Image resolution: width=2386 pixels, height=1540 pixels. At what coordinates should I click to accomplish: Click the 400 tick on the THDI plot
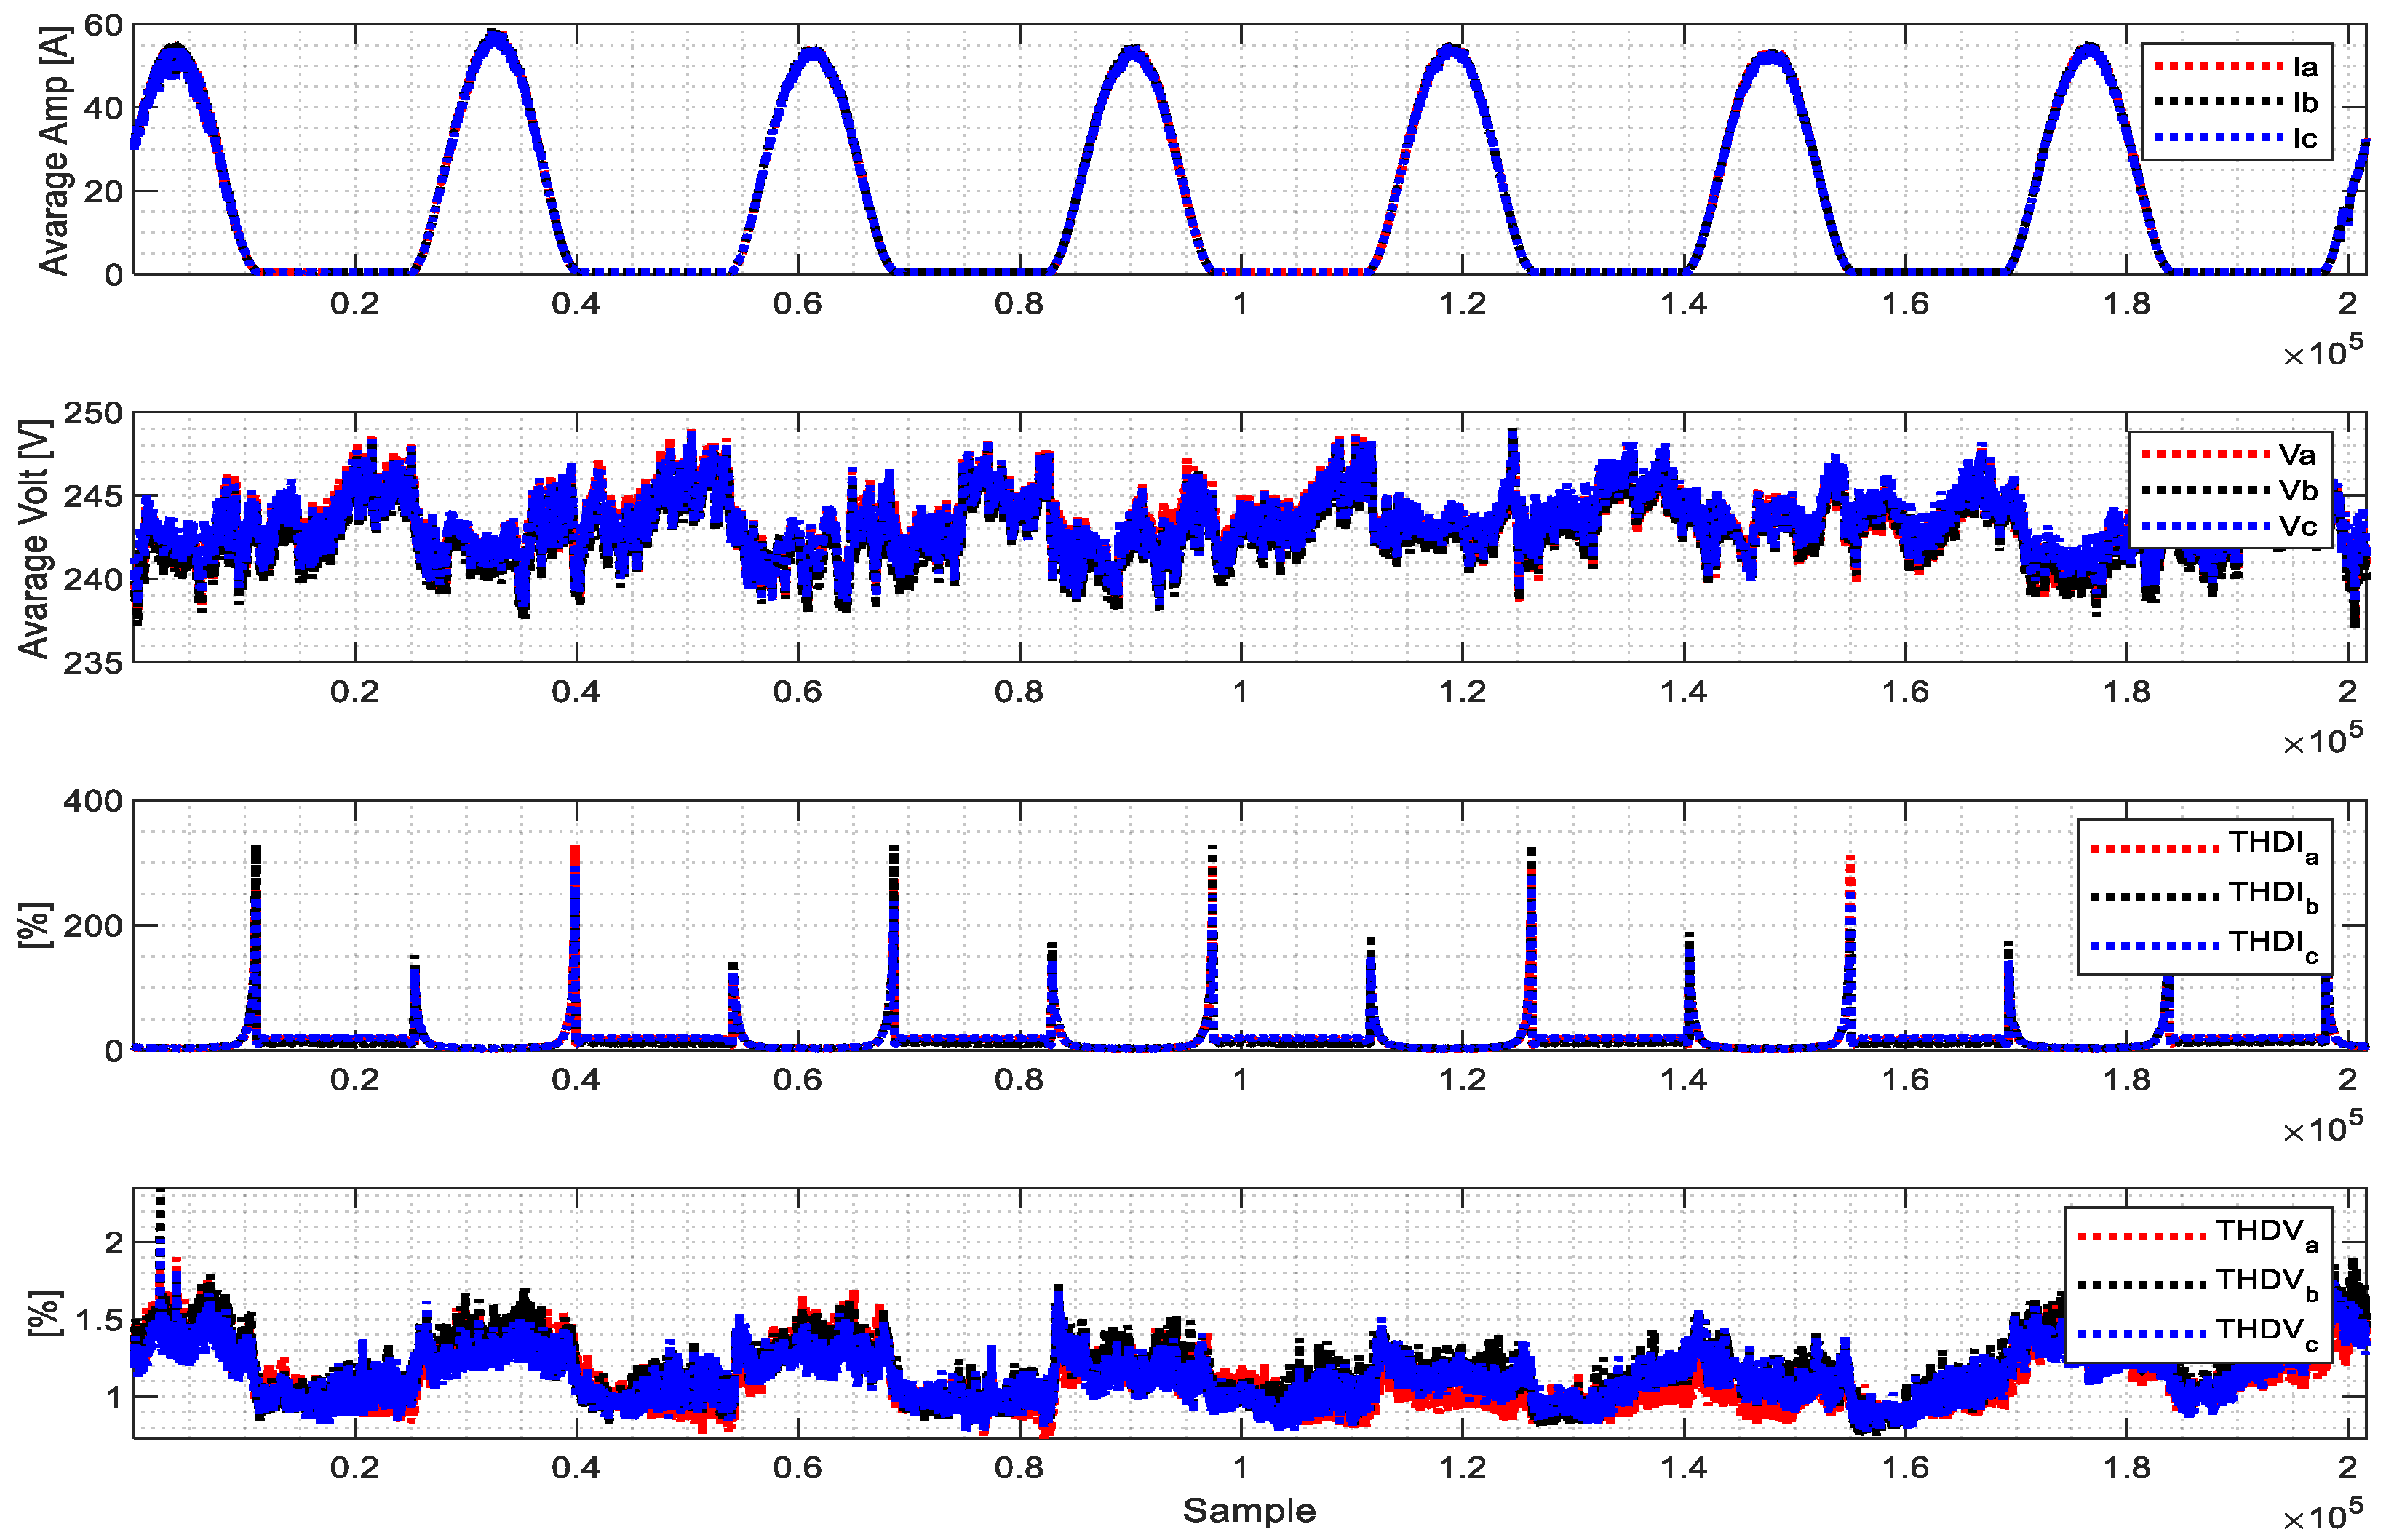(x=93, y=801)
